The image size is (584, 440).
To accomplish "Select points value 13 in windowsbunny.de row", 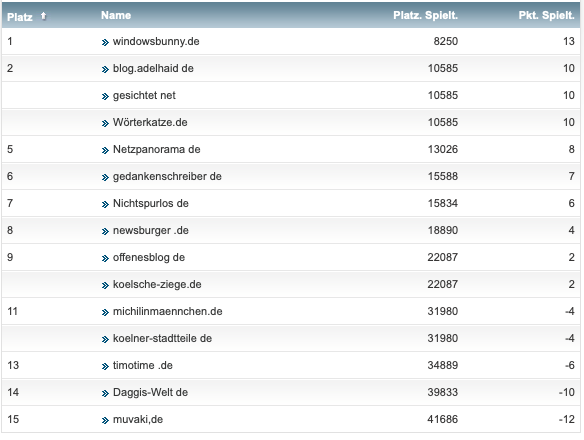I will click(569, 41).
